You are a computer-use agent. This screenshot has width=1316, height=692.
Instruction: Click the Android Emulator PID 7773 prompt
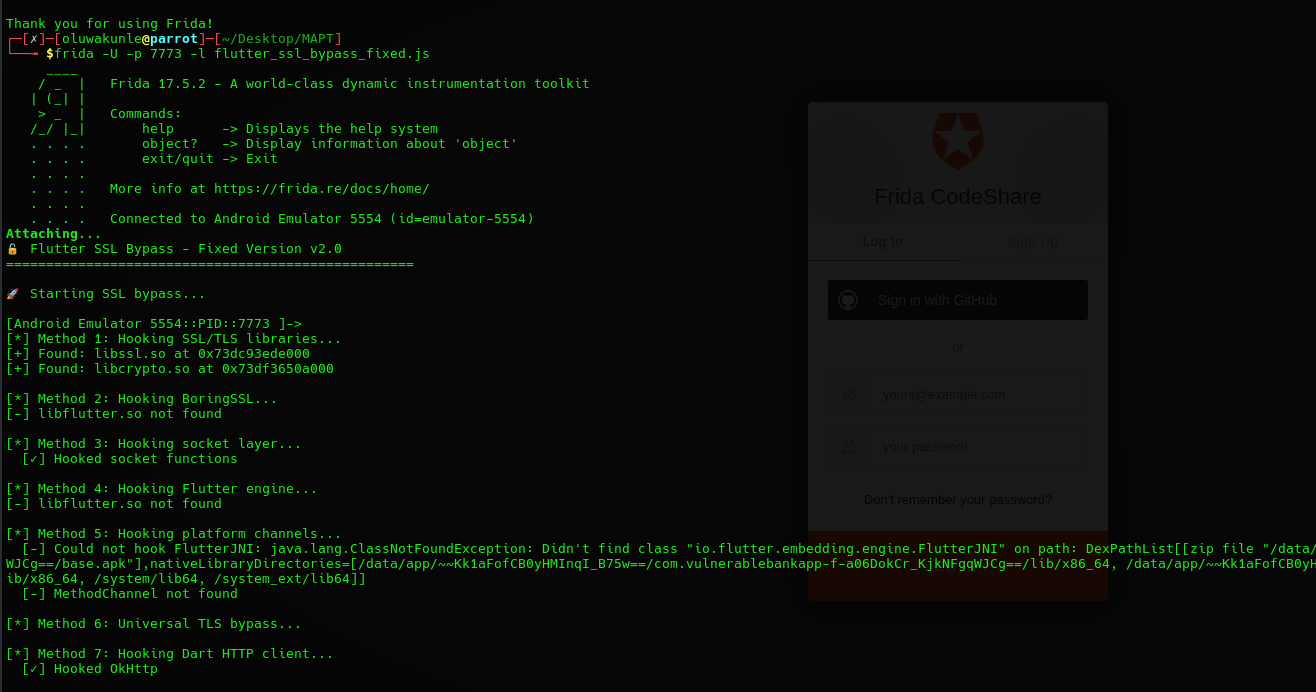154,324
